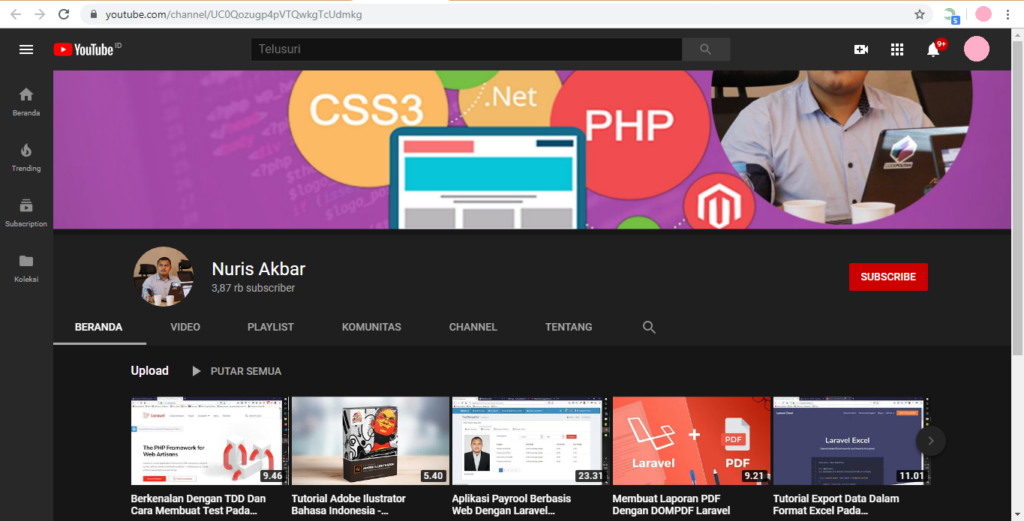This screenshot has width=1024, height=521.
Task: Open the create video camera icon
Action: [861, 50]
